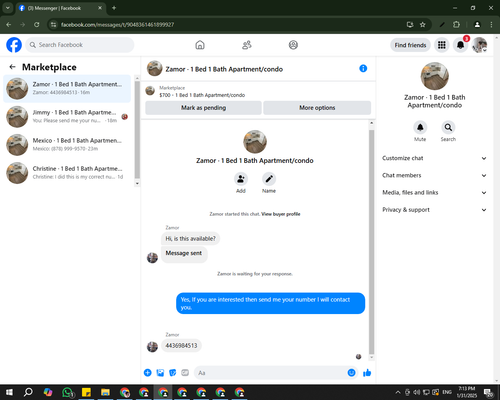500x400 pixels.
Task: Open the Friends icon in top navigation
Action: tap(247, 45)
